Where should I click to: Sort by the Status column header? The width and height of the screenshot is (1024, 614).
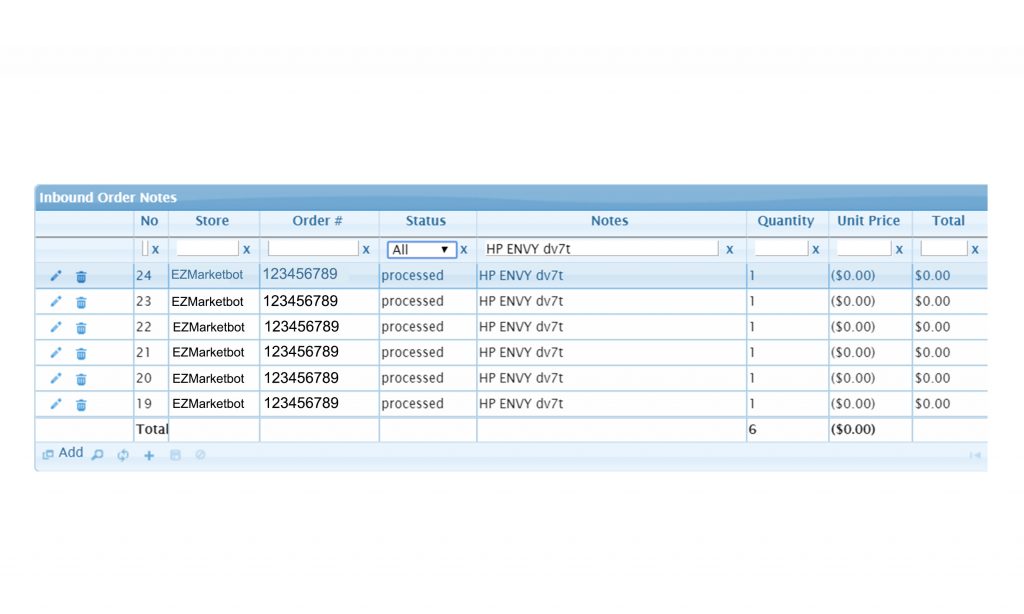point(426,221)
